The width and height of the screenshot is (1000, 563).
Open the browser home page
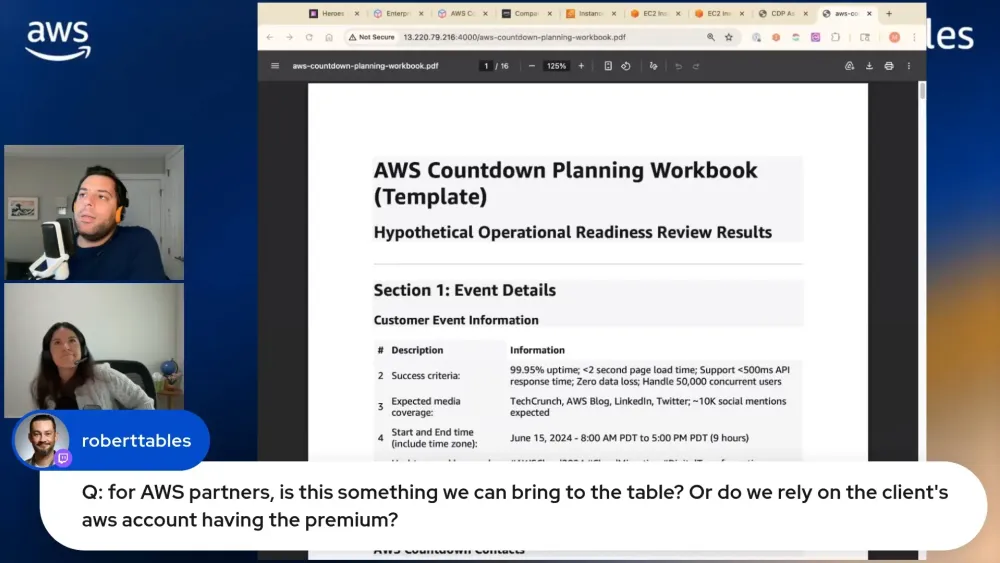(x=329, y=37)
